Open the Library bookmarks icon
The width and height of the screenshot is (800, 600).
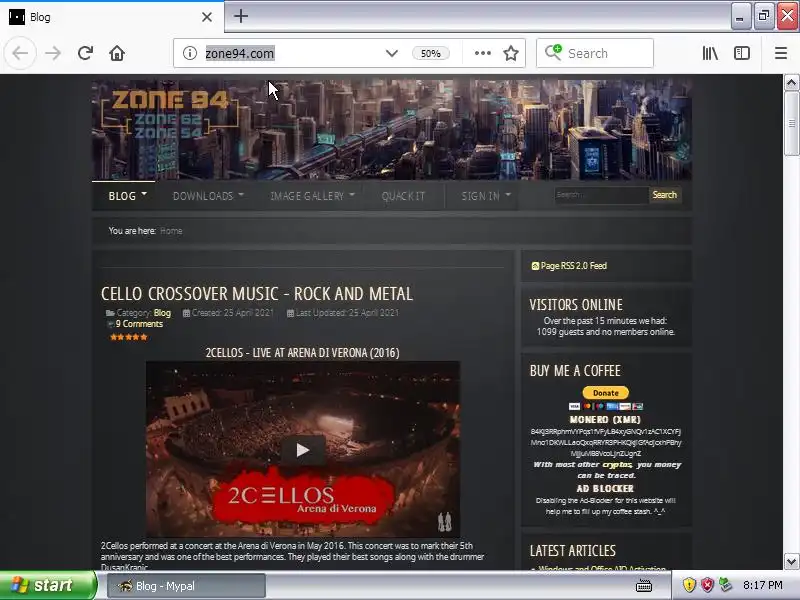coord(710,53)
